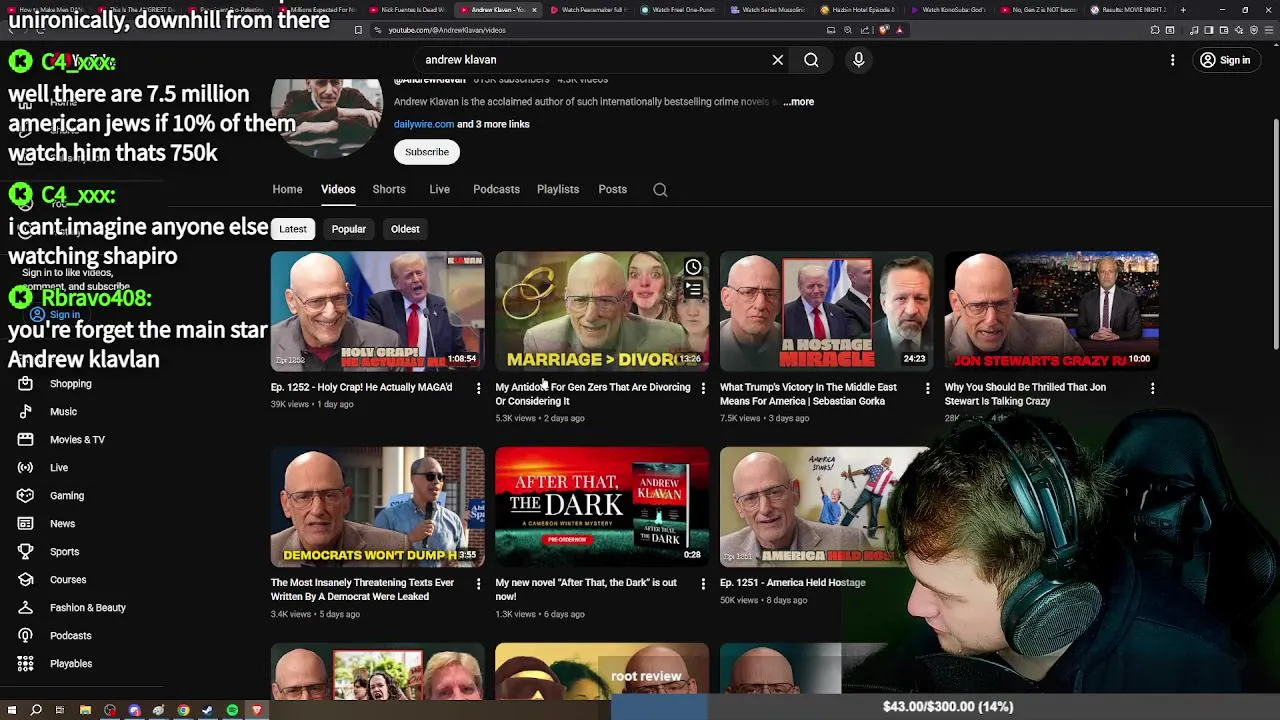The width and height of the screenshot is (1280, 720).
Task: Select the Videos tab
Action: point(338,189)
